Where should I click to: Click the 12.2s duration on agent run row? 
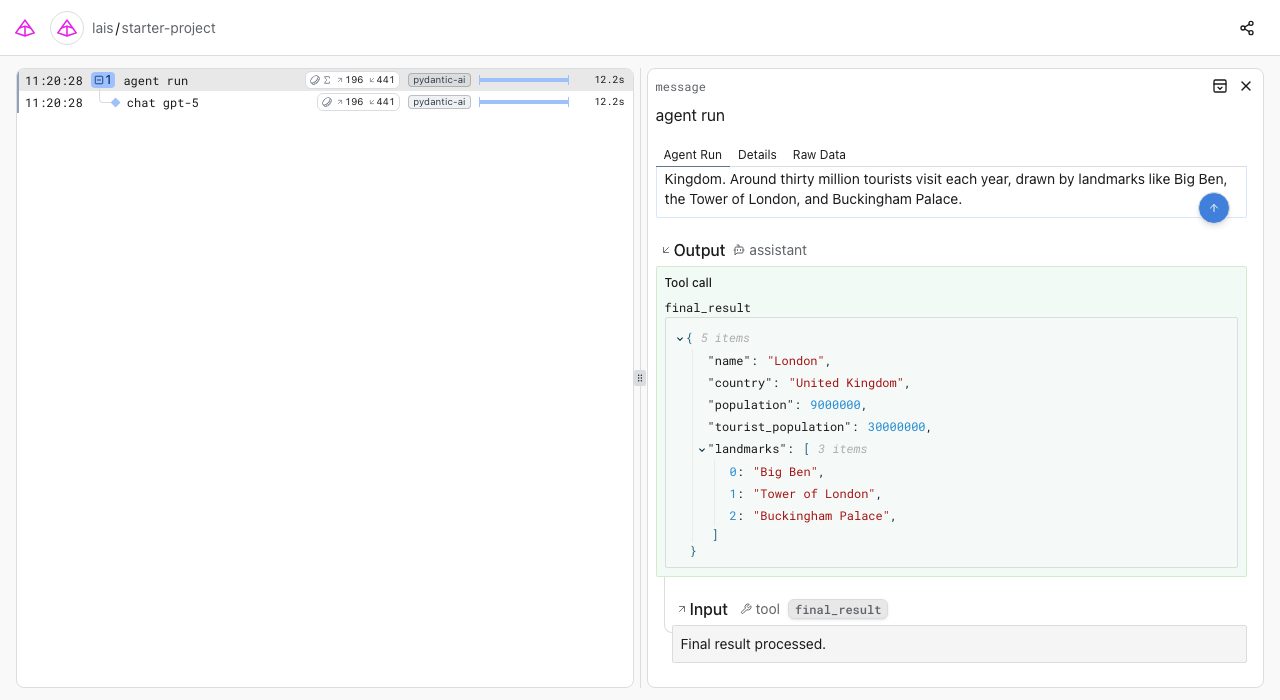pyautogui.click(x=609, y=80)
